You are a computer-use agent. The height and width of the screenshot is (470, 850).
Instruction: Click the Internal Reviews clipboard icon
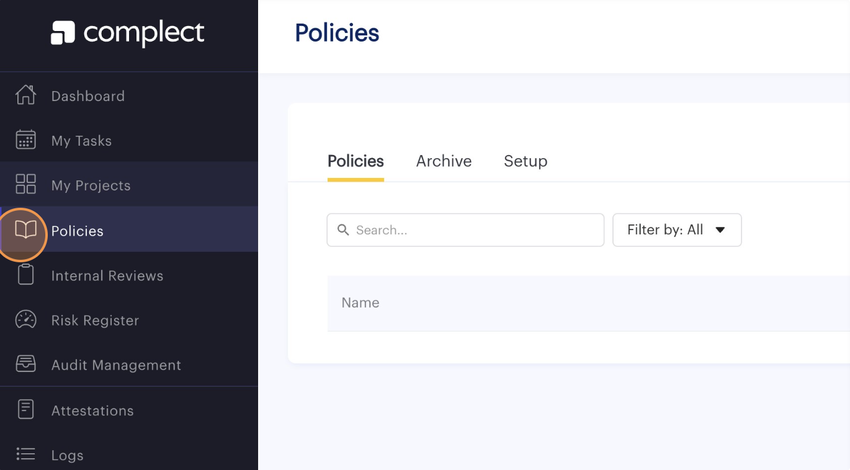click(26, 275)
